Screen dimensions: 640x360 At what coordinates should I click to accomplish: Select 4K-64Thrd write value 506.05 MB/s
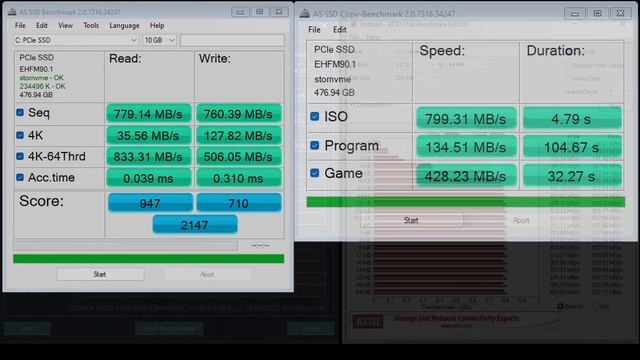(238, 157)
